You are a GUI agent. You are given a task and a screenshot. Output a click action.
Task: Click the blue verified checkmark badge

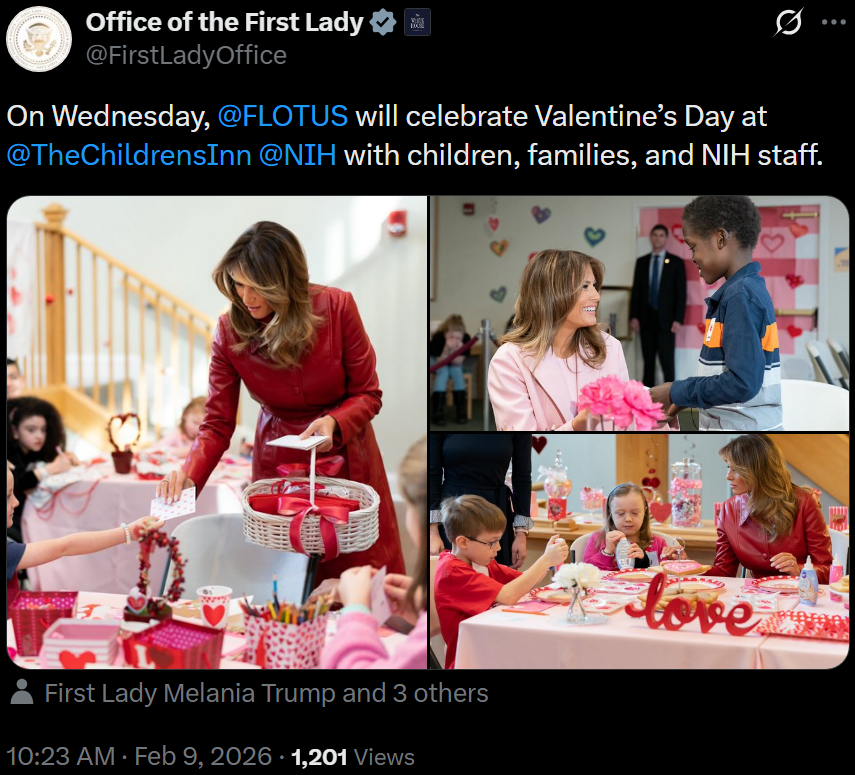tap(383, 23)
